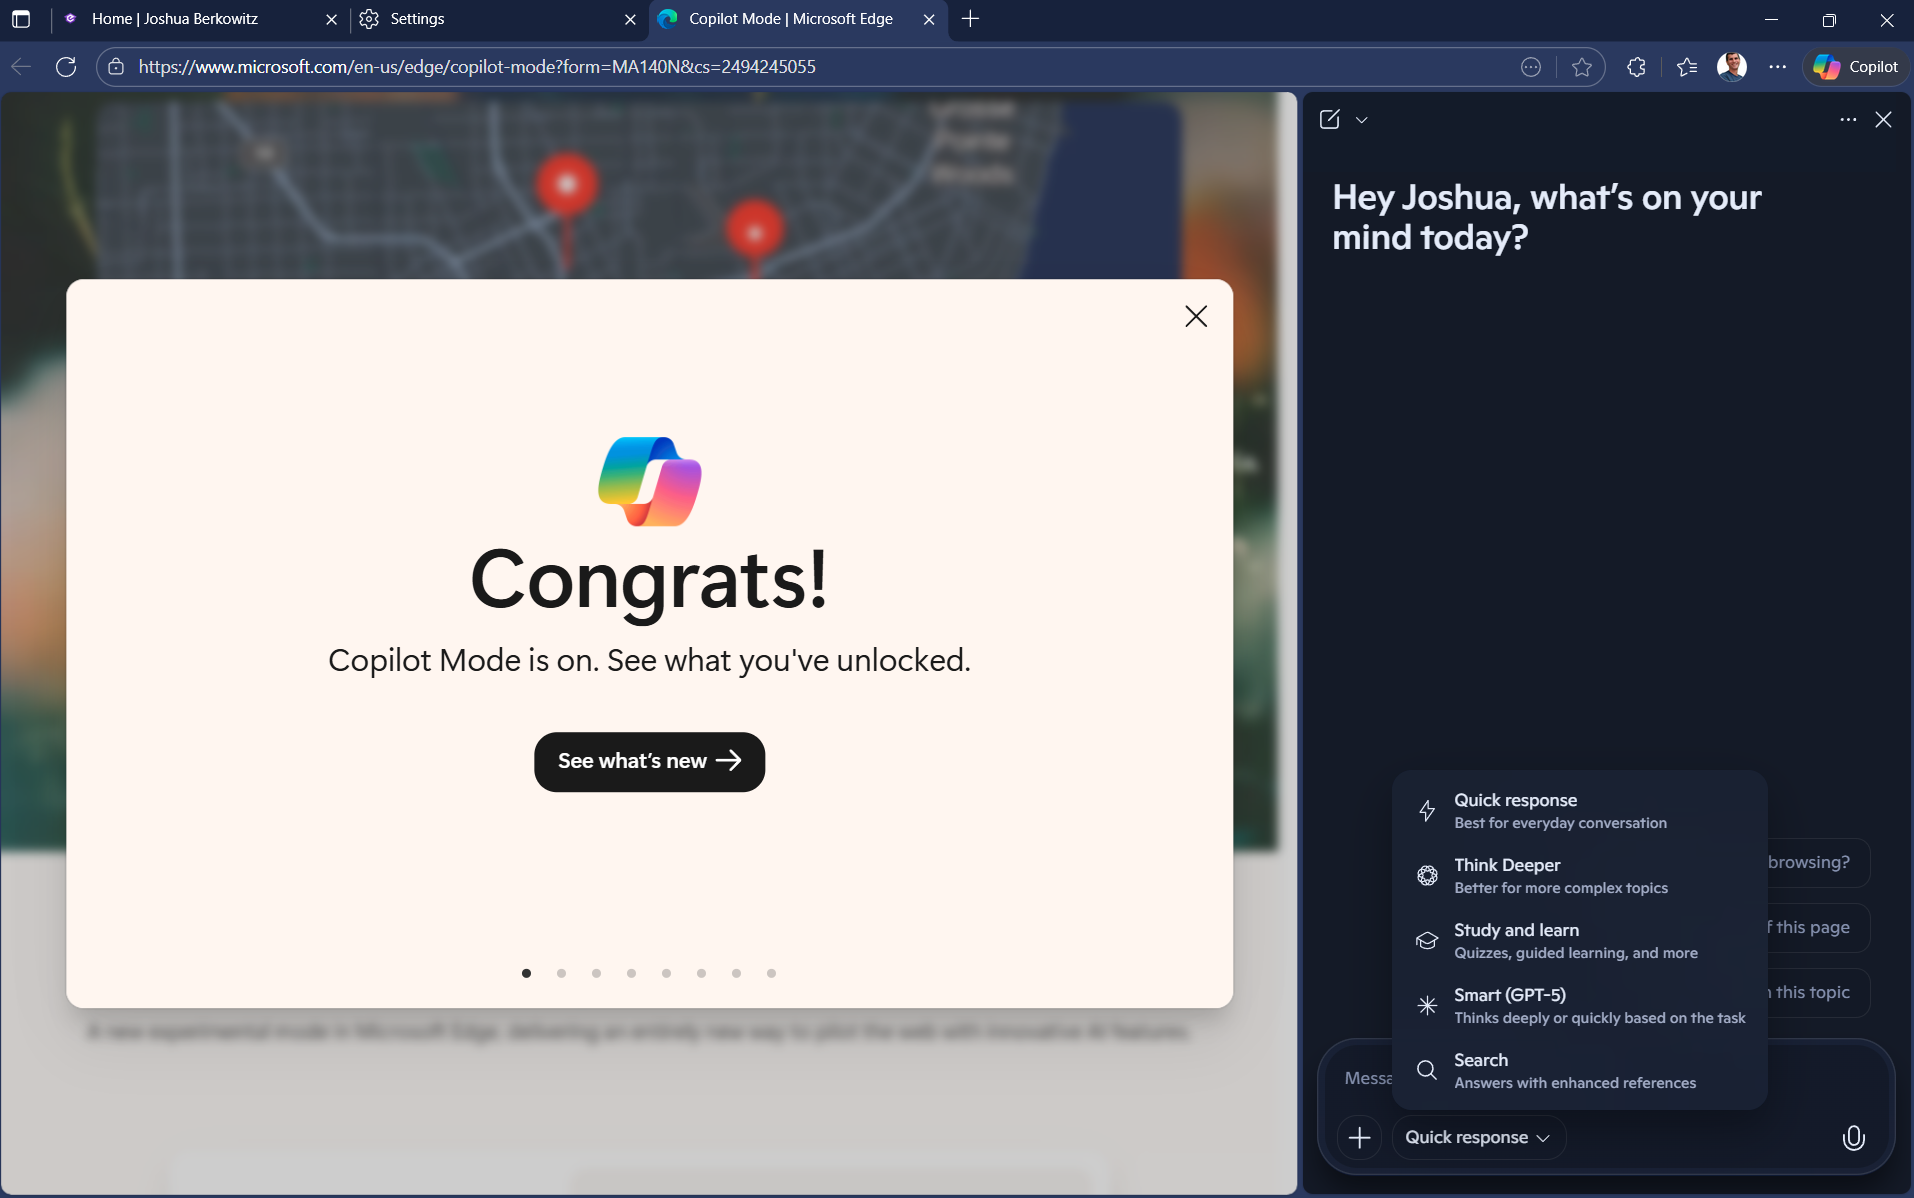Expand the Quick response mode dropdown
This screenshot has height=1198, width=1914.
[x=1477, y=1138]
